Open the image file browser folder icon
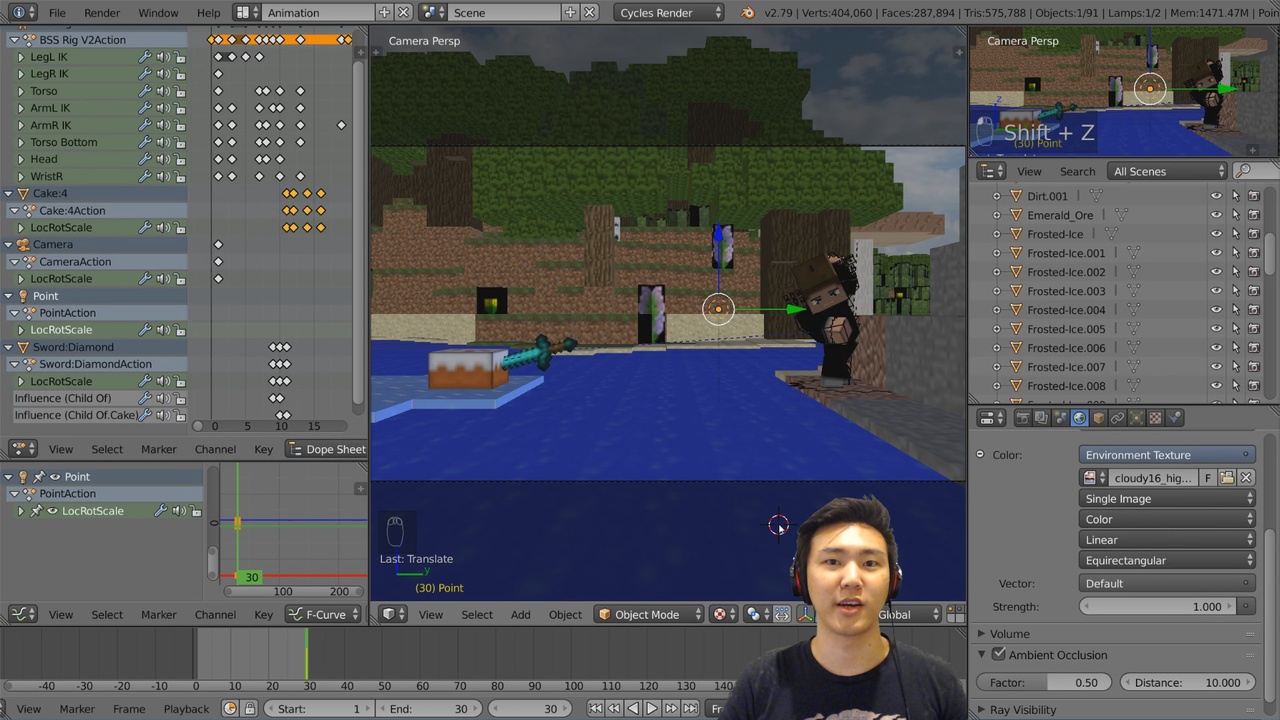Viewport: 1280px width, 720px height. [1227, 478]
